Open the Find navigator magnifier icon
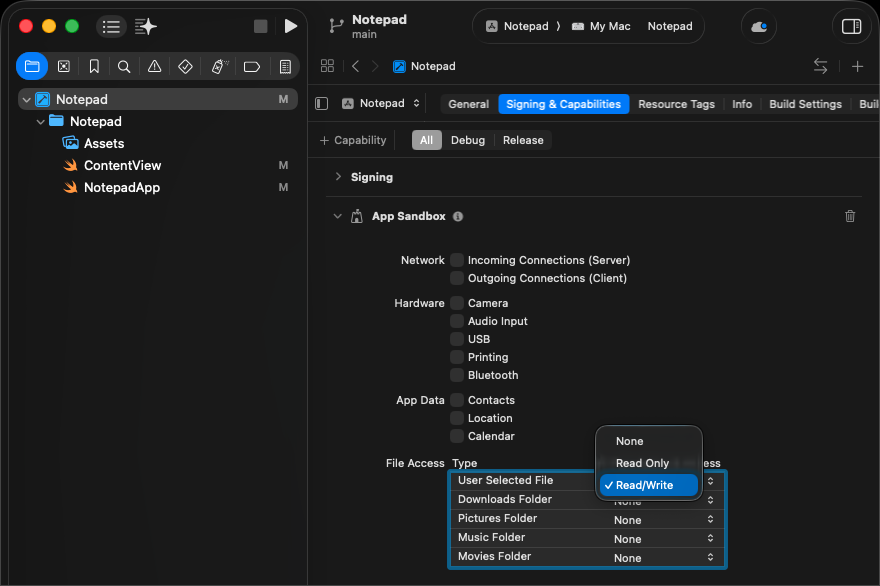The height and width of the screenshot is (586, 880). pyautogui.click(x=124, y=67)
